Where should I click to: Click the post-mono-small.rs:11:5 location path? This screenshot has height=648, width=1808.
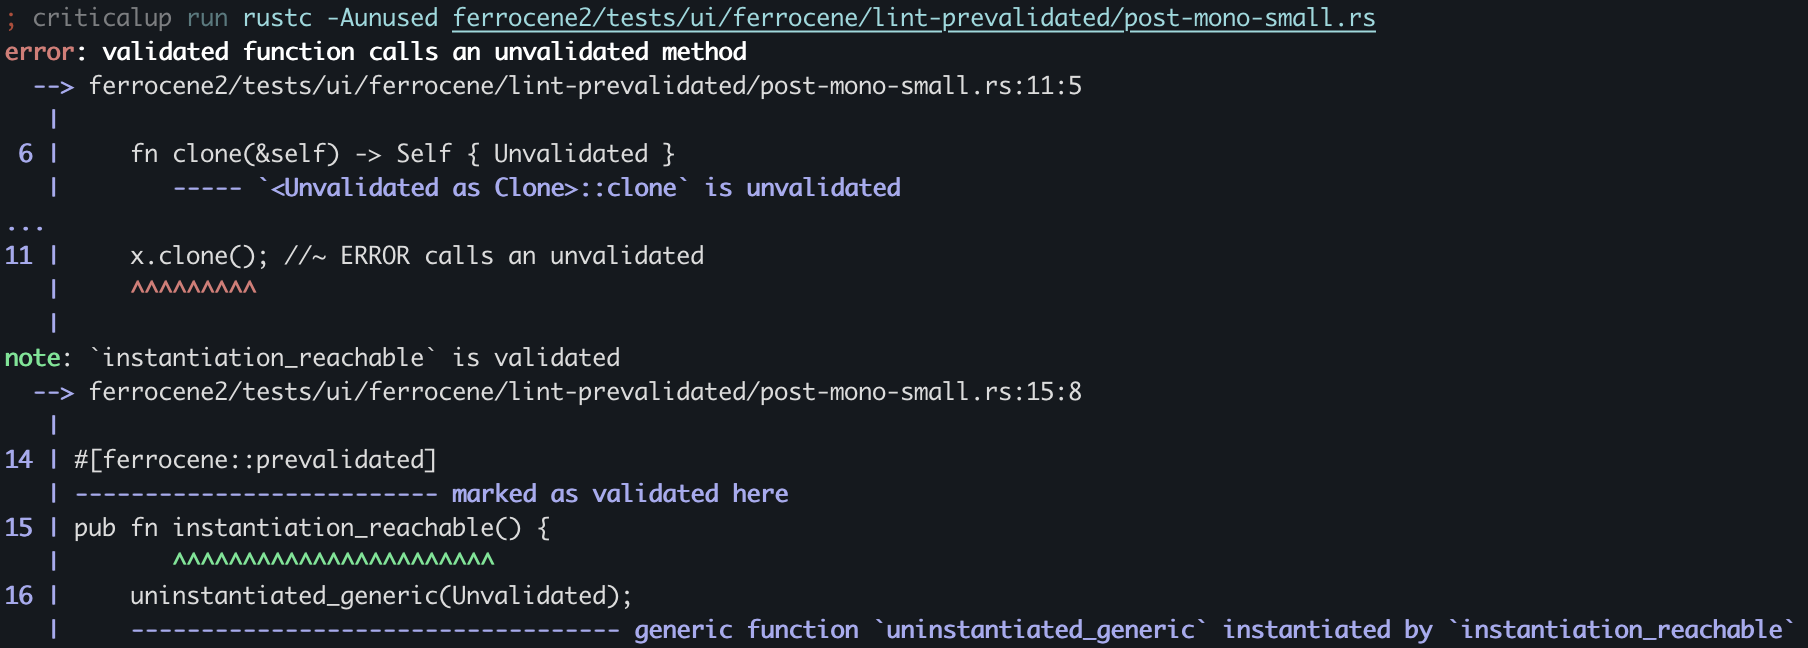pos(585,86)
